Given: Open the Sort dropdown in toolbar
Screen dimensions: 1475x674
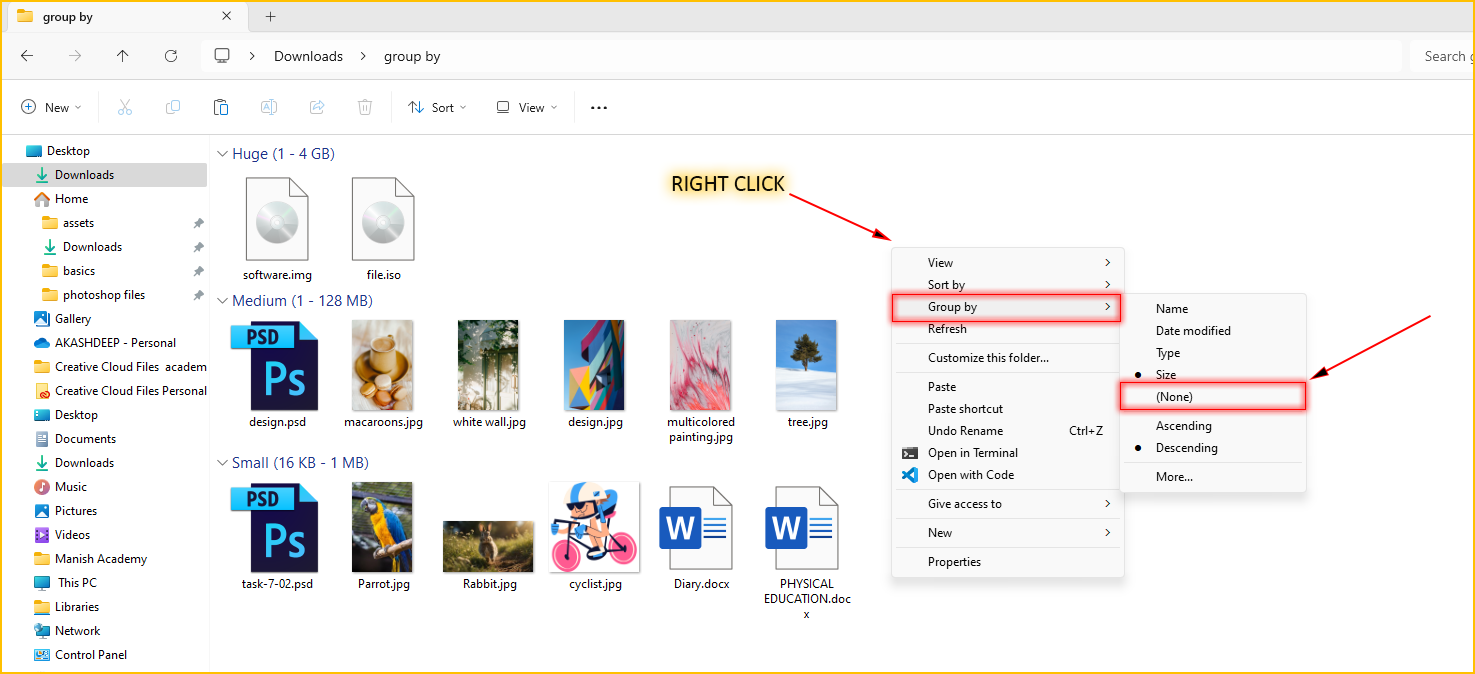Looking at the screenshot, I should click(437, 107).
